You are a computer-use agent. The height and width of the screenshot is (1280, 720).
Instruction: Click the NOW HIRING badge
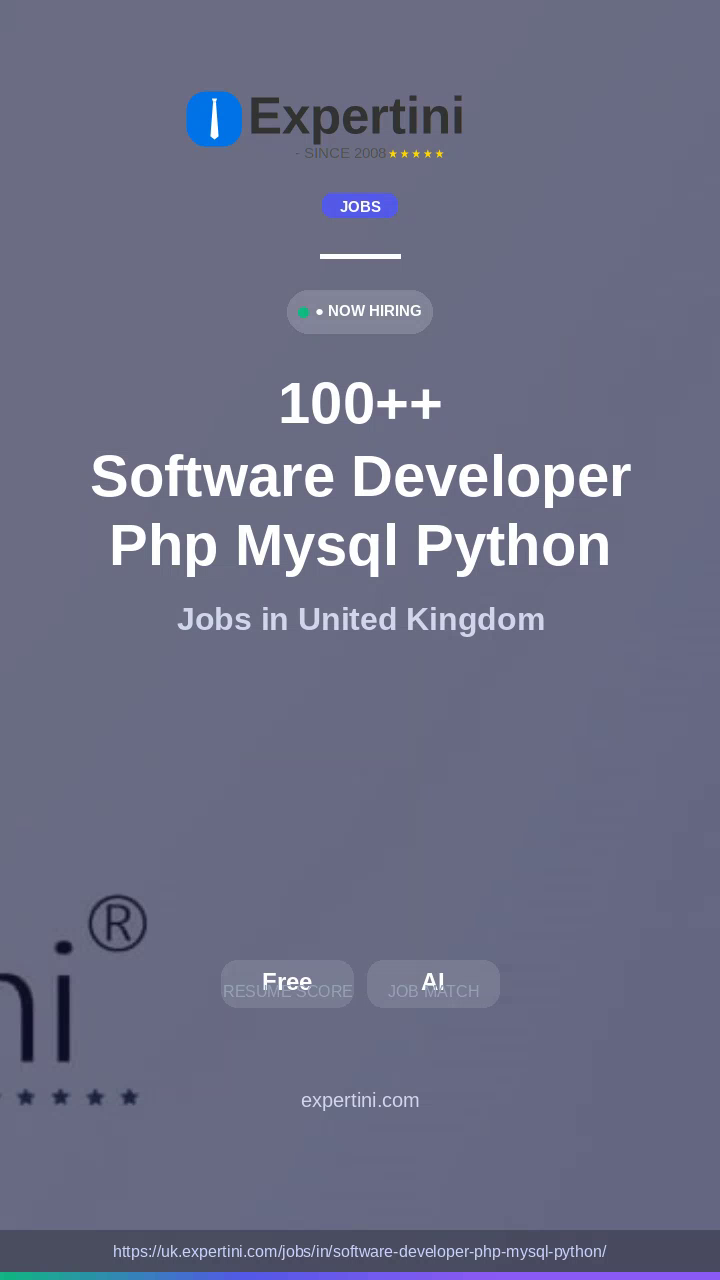coord(360,312)
